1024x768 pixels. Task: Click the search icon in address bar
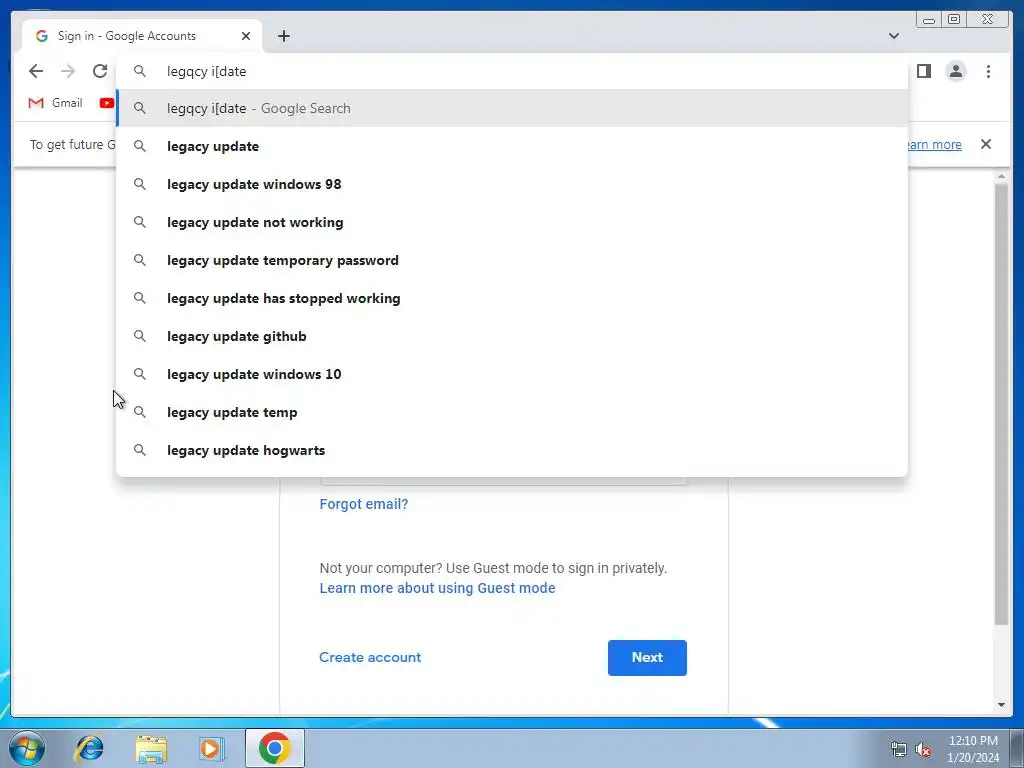point(140,71)
